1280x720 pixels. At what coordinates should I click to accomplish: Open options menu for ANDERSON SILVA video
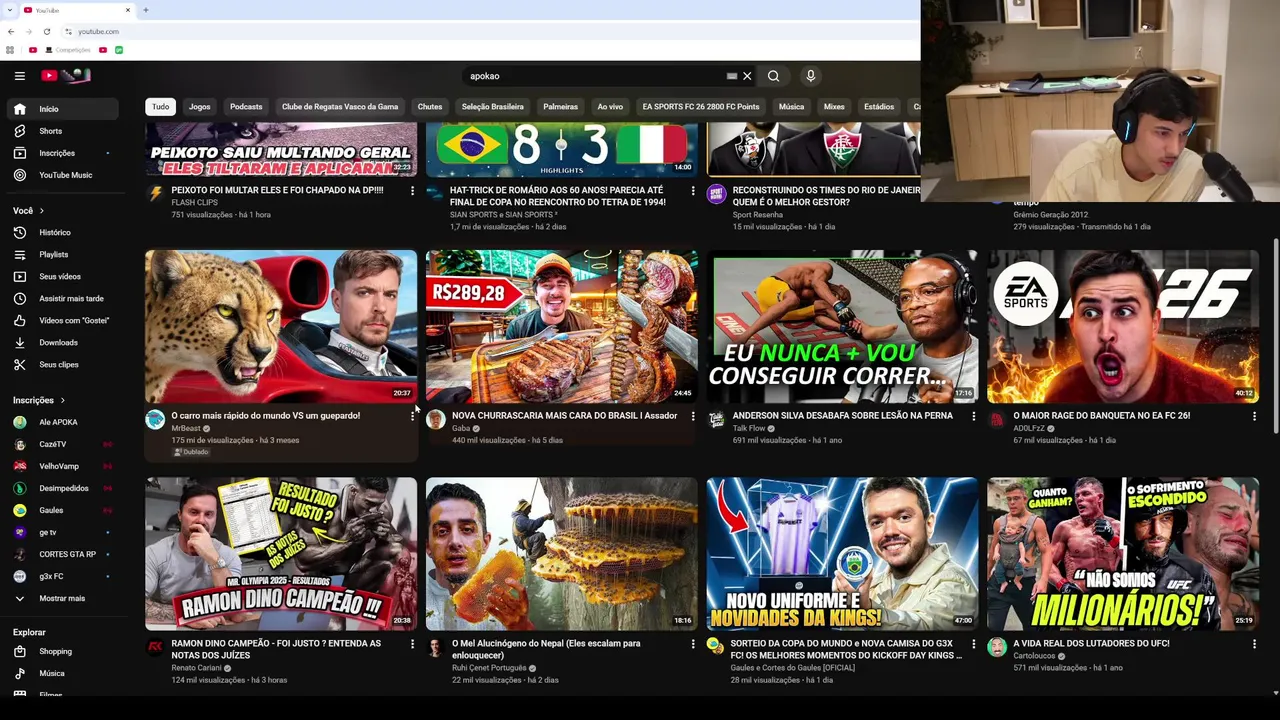click(974, 416)
